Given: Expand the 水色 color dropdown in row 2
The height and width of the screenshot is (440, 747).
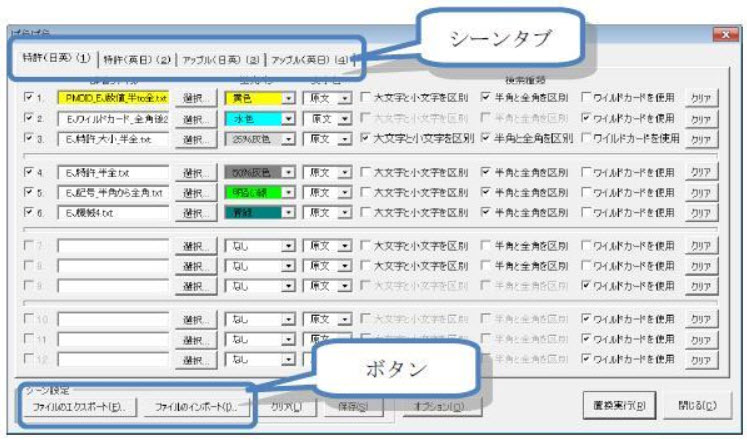Looking at the screenshot, I should 288,118.
